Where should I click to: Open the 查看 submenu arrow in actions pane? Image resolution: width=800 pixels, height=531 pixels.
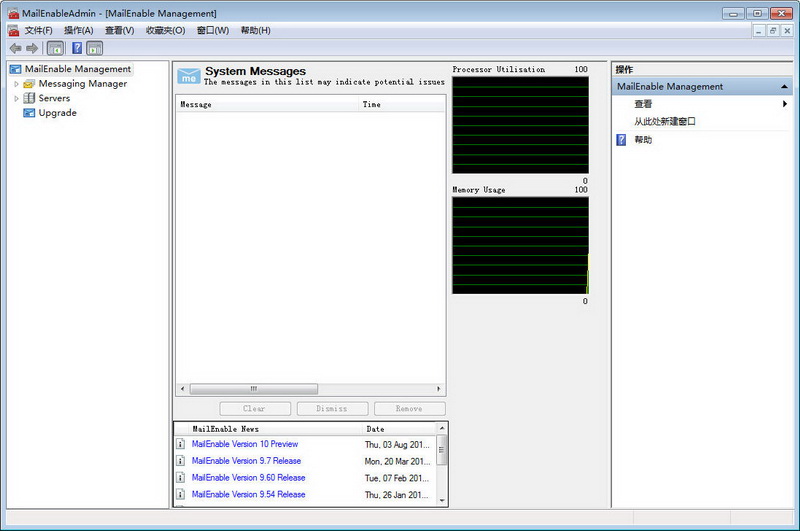(785, 104)
